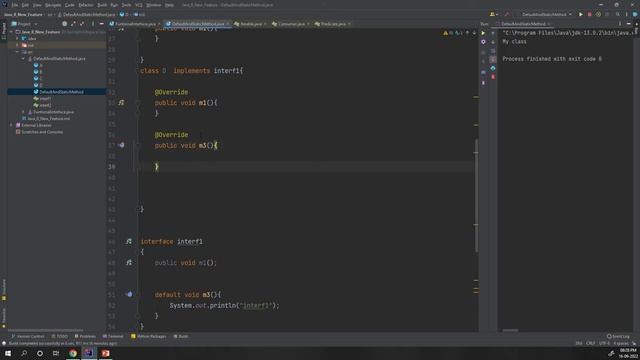Open the Run menu
The height and width of the screenshot is (360, 640).
tap(114, 5)
